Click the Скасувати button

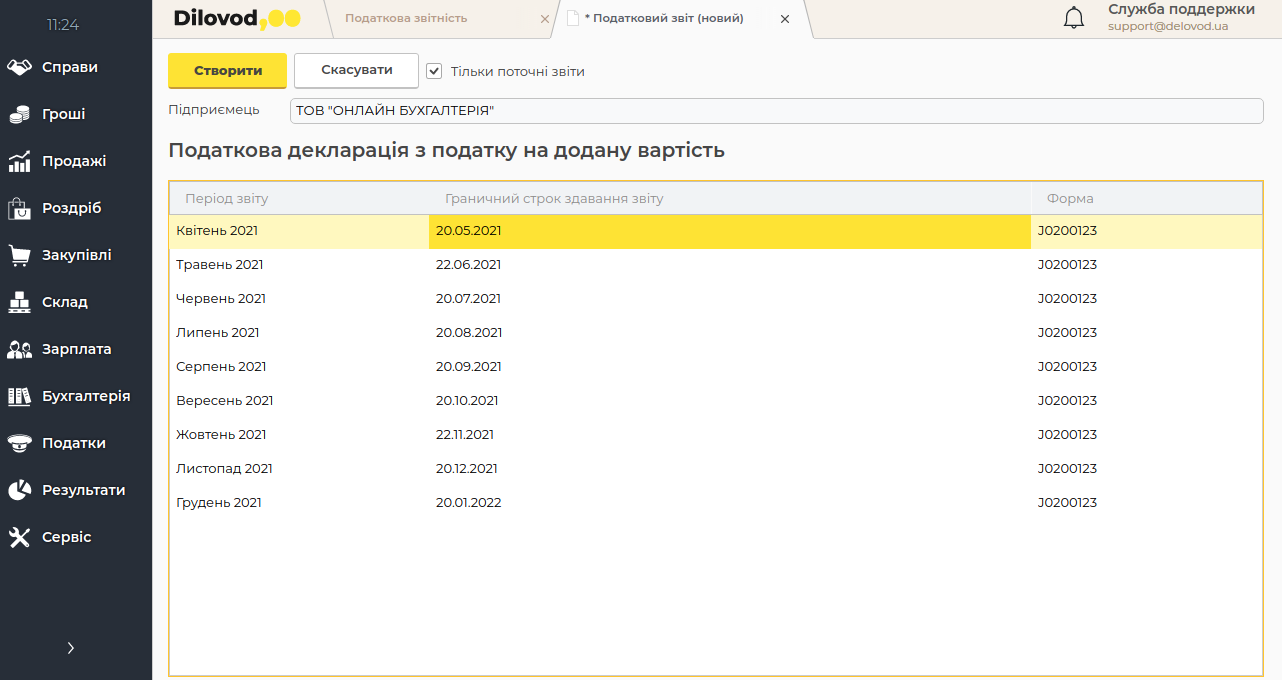356,70
